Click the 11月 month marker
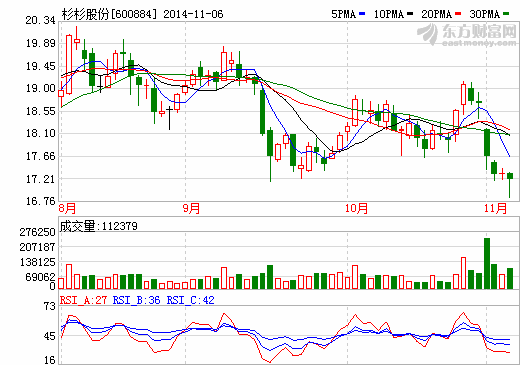This screenshot has width=520, height=365. pyautogui.click(x=495, y=208)
